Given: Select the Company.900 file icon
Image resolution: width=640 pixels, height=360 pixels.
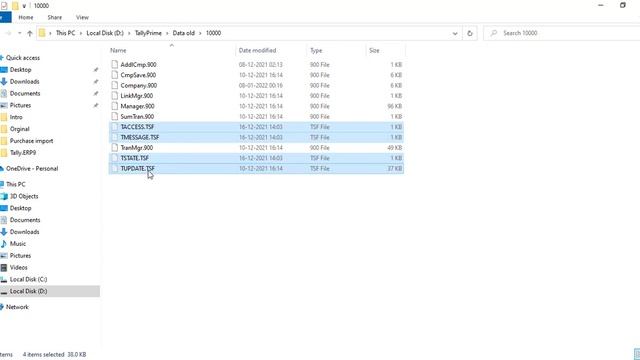Looking at the screenshot, I should 115,85.
